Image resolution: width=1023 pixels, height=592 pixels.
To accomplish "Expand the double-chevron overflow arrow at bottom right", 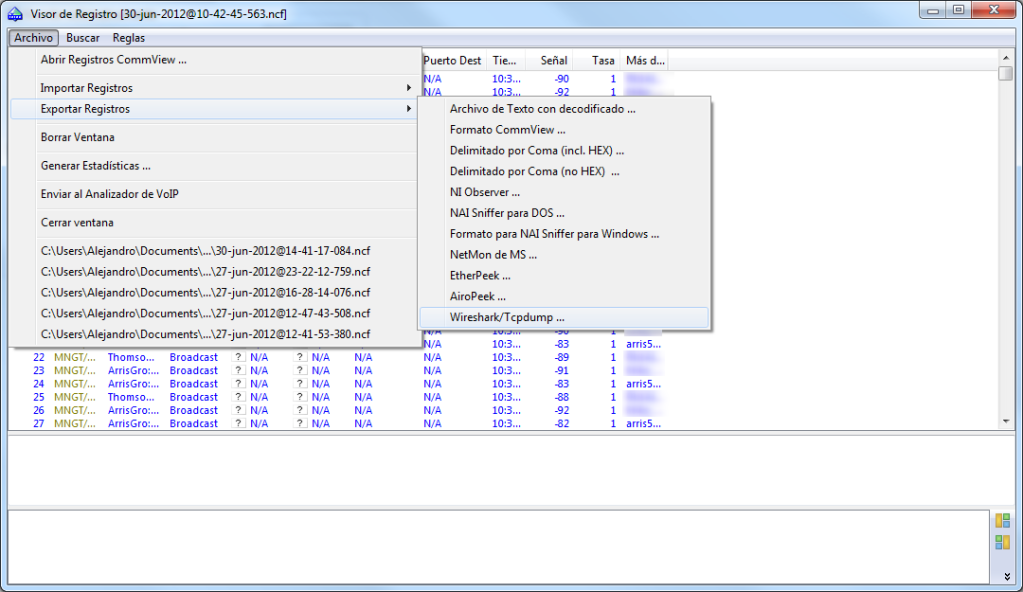I will [x=1007, y=576].
